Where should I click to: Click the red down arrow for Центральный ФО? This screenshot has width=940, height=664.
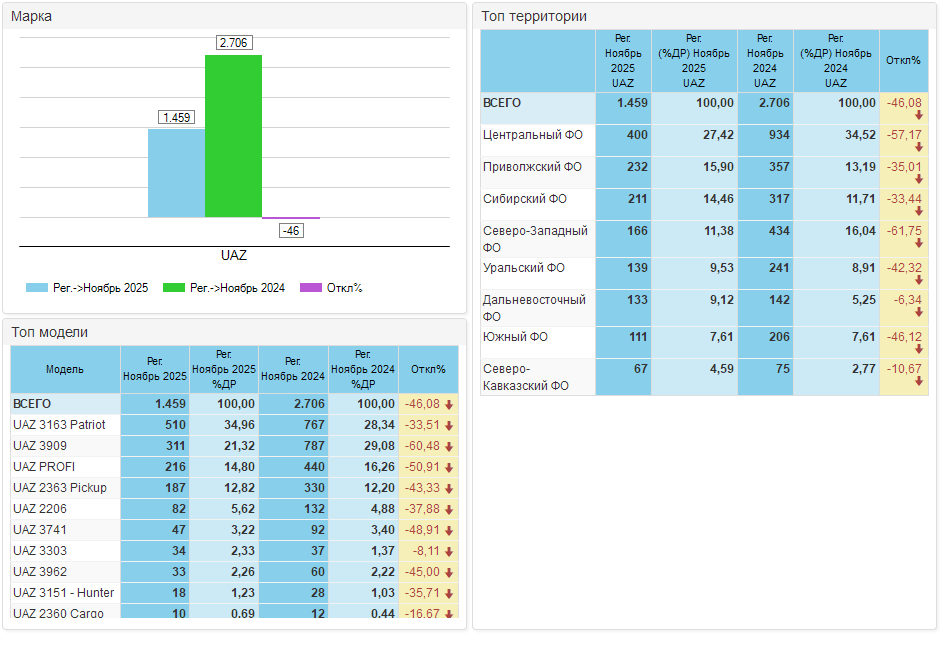click(918, 147)
